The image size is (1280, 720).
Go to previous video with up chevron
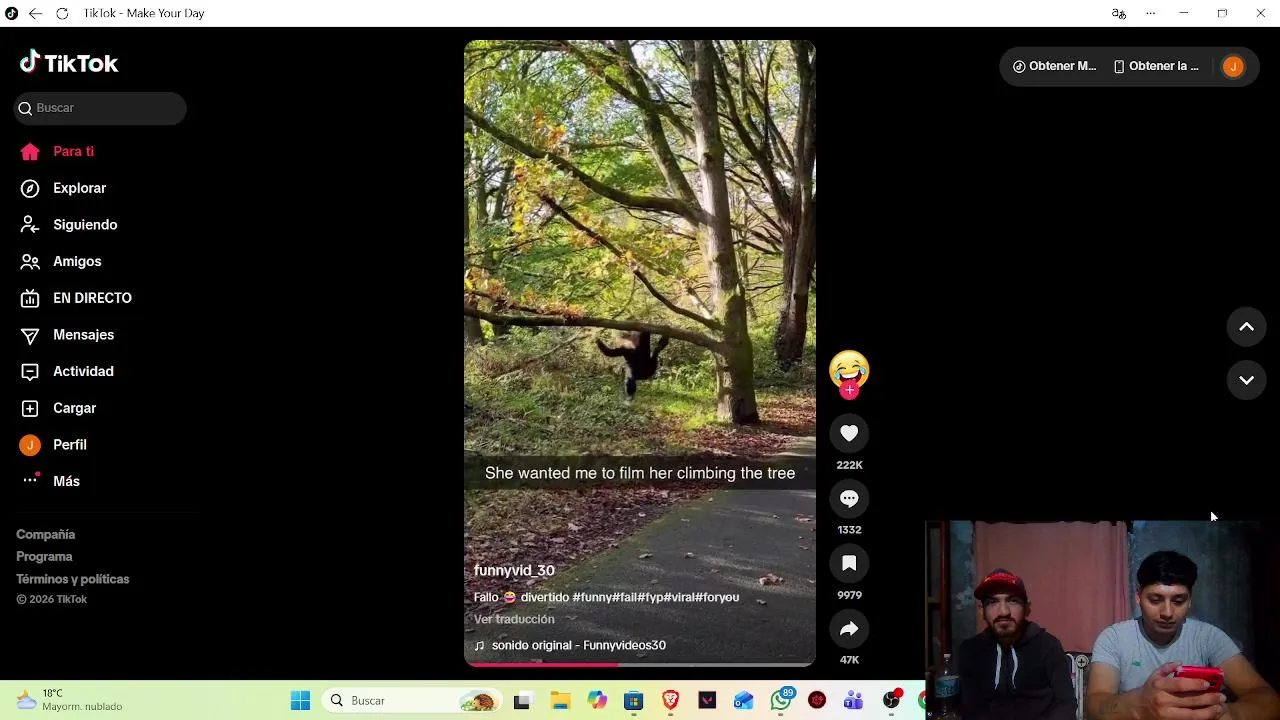pos(1246,327)
